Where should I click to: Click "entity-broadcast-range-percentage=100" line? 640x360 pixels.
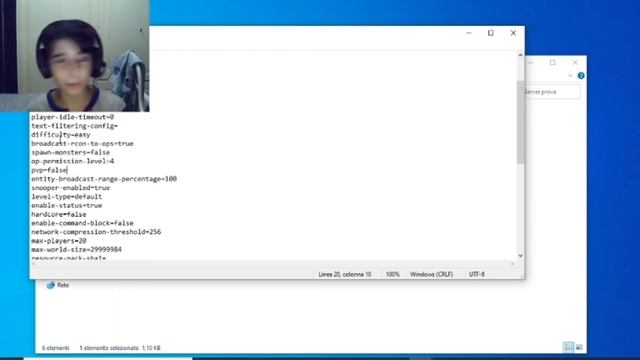coord(104,179)
